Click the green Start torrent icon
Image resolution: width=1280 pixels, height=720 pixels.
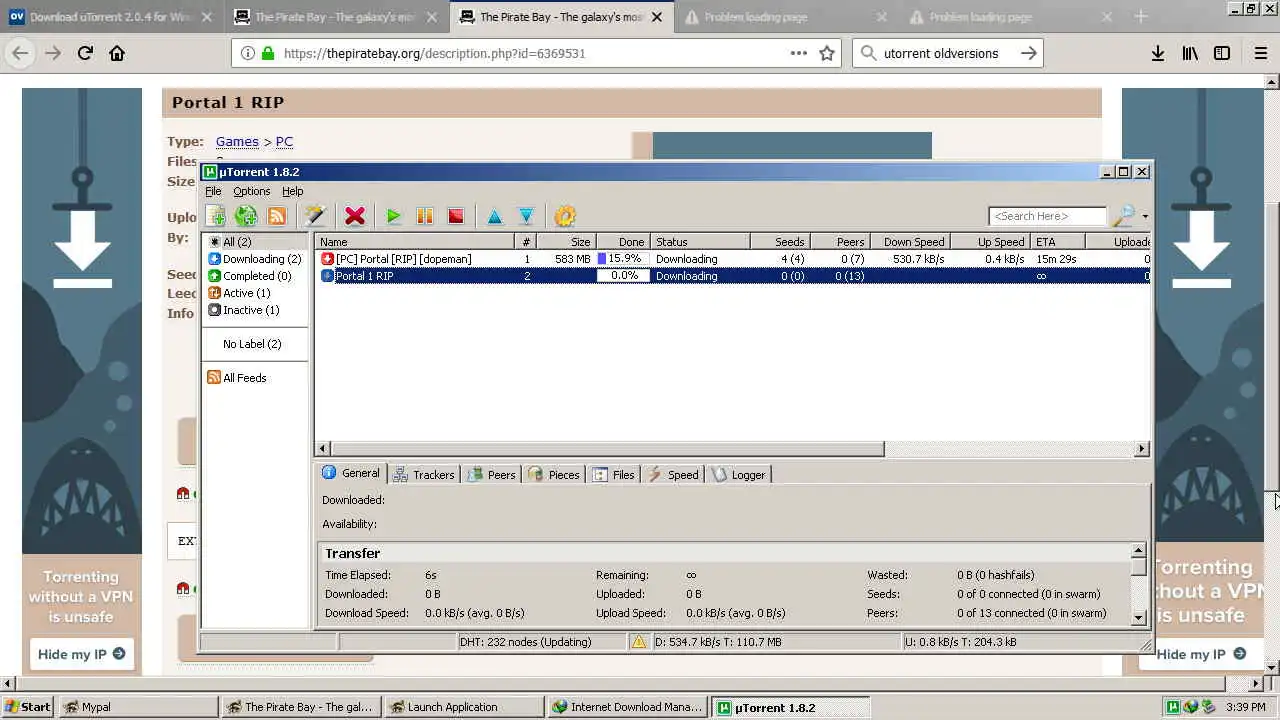393,216
